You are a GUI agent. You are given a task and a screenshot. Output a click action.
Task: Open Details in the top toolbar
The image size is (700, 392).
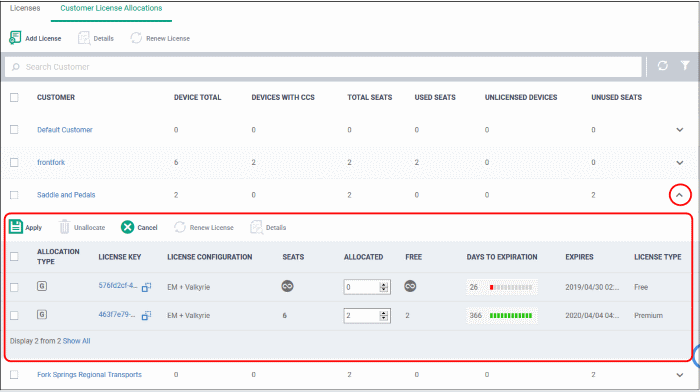[x=96, y=38]
